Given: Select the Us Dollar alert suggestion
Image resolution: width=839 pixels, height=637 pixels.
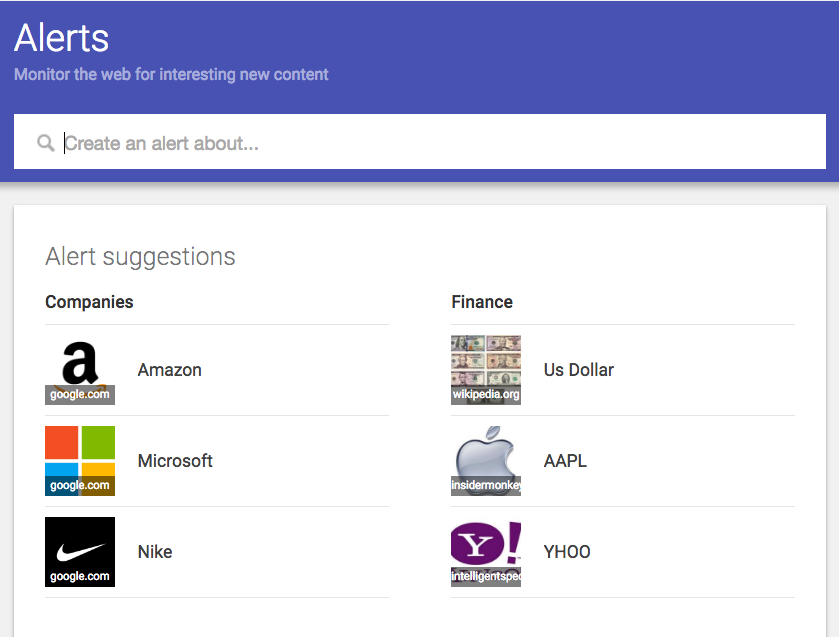Looking at the screenshot, I should point(623,370).
